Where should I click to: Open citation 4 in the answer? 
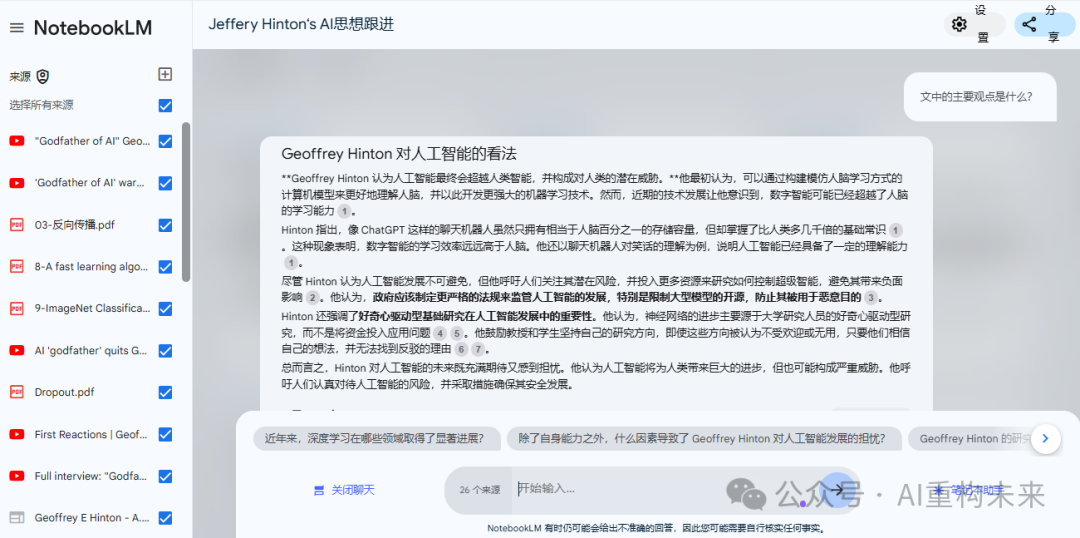point(440,333)
